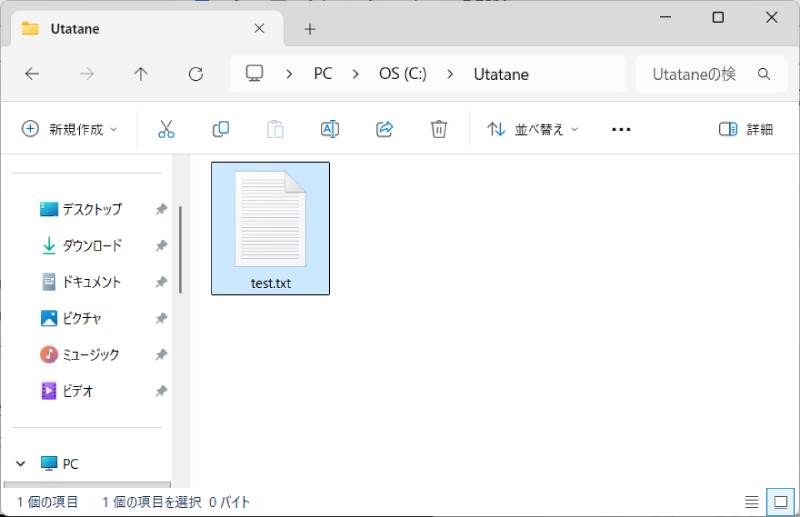The width and height of the screenshot is (800, 517).
Task: Unpin ビデオ with its pin icon
Action: click(x=161, y=391)
